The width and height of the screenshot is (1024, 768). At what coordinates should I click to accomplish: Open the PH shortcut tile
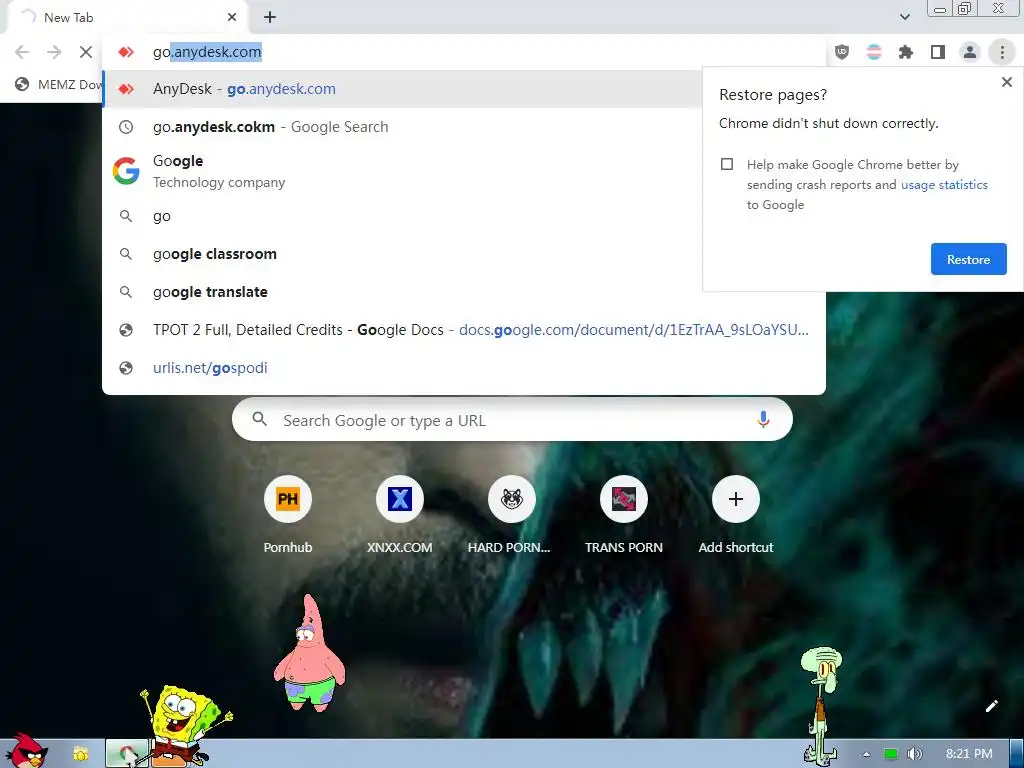point(287,499)
